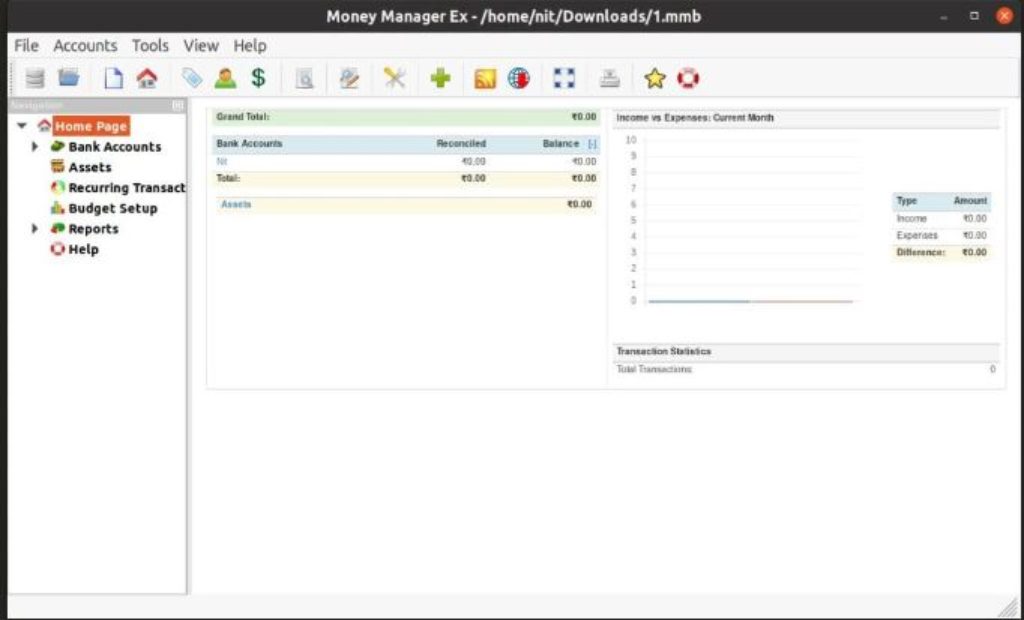
Task: Minimize the Money Manager Ex window
Action: (945, 16)
